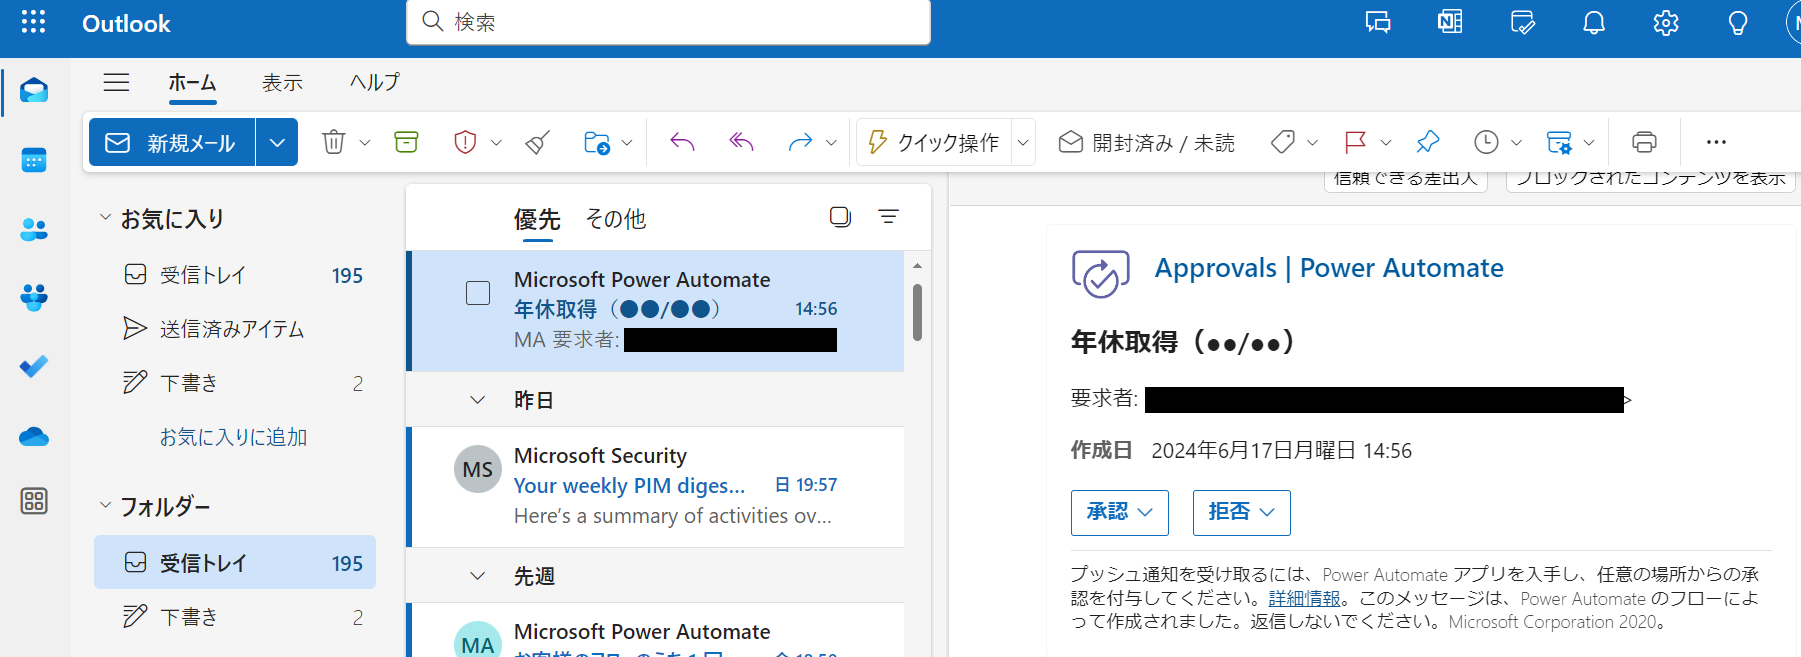The height and width of the screenshot is (657, 1801).
Task: Open more toolbar options ellipsis
Action: click(x=1716, y=142)
